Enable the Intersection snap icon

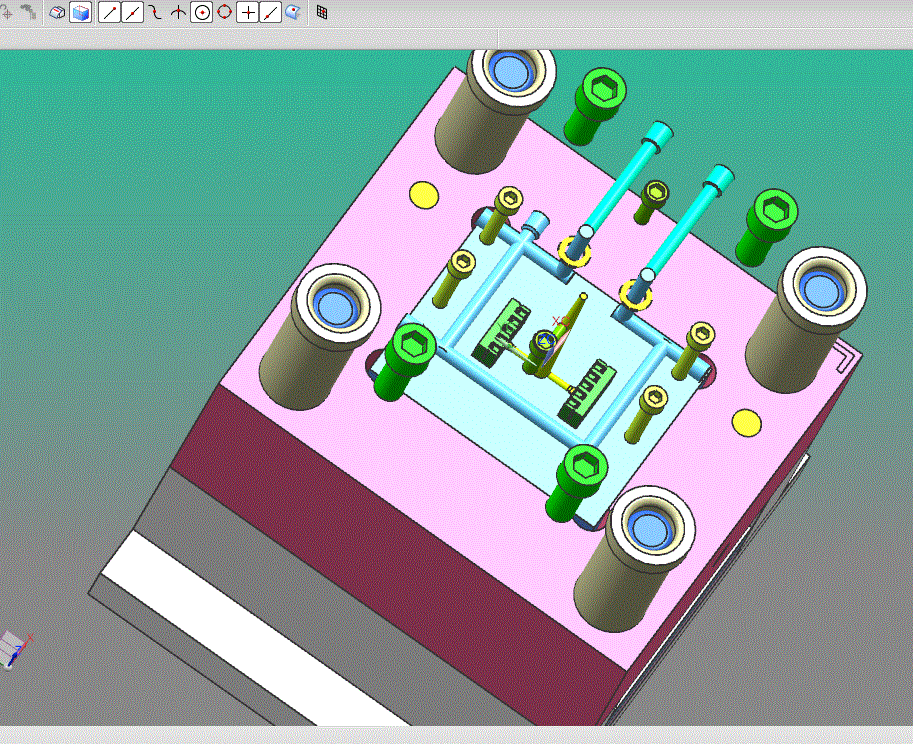(178, 12)
